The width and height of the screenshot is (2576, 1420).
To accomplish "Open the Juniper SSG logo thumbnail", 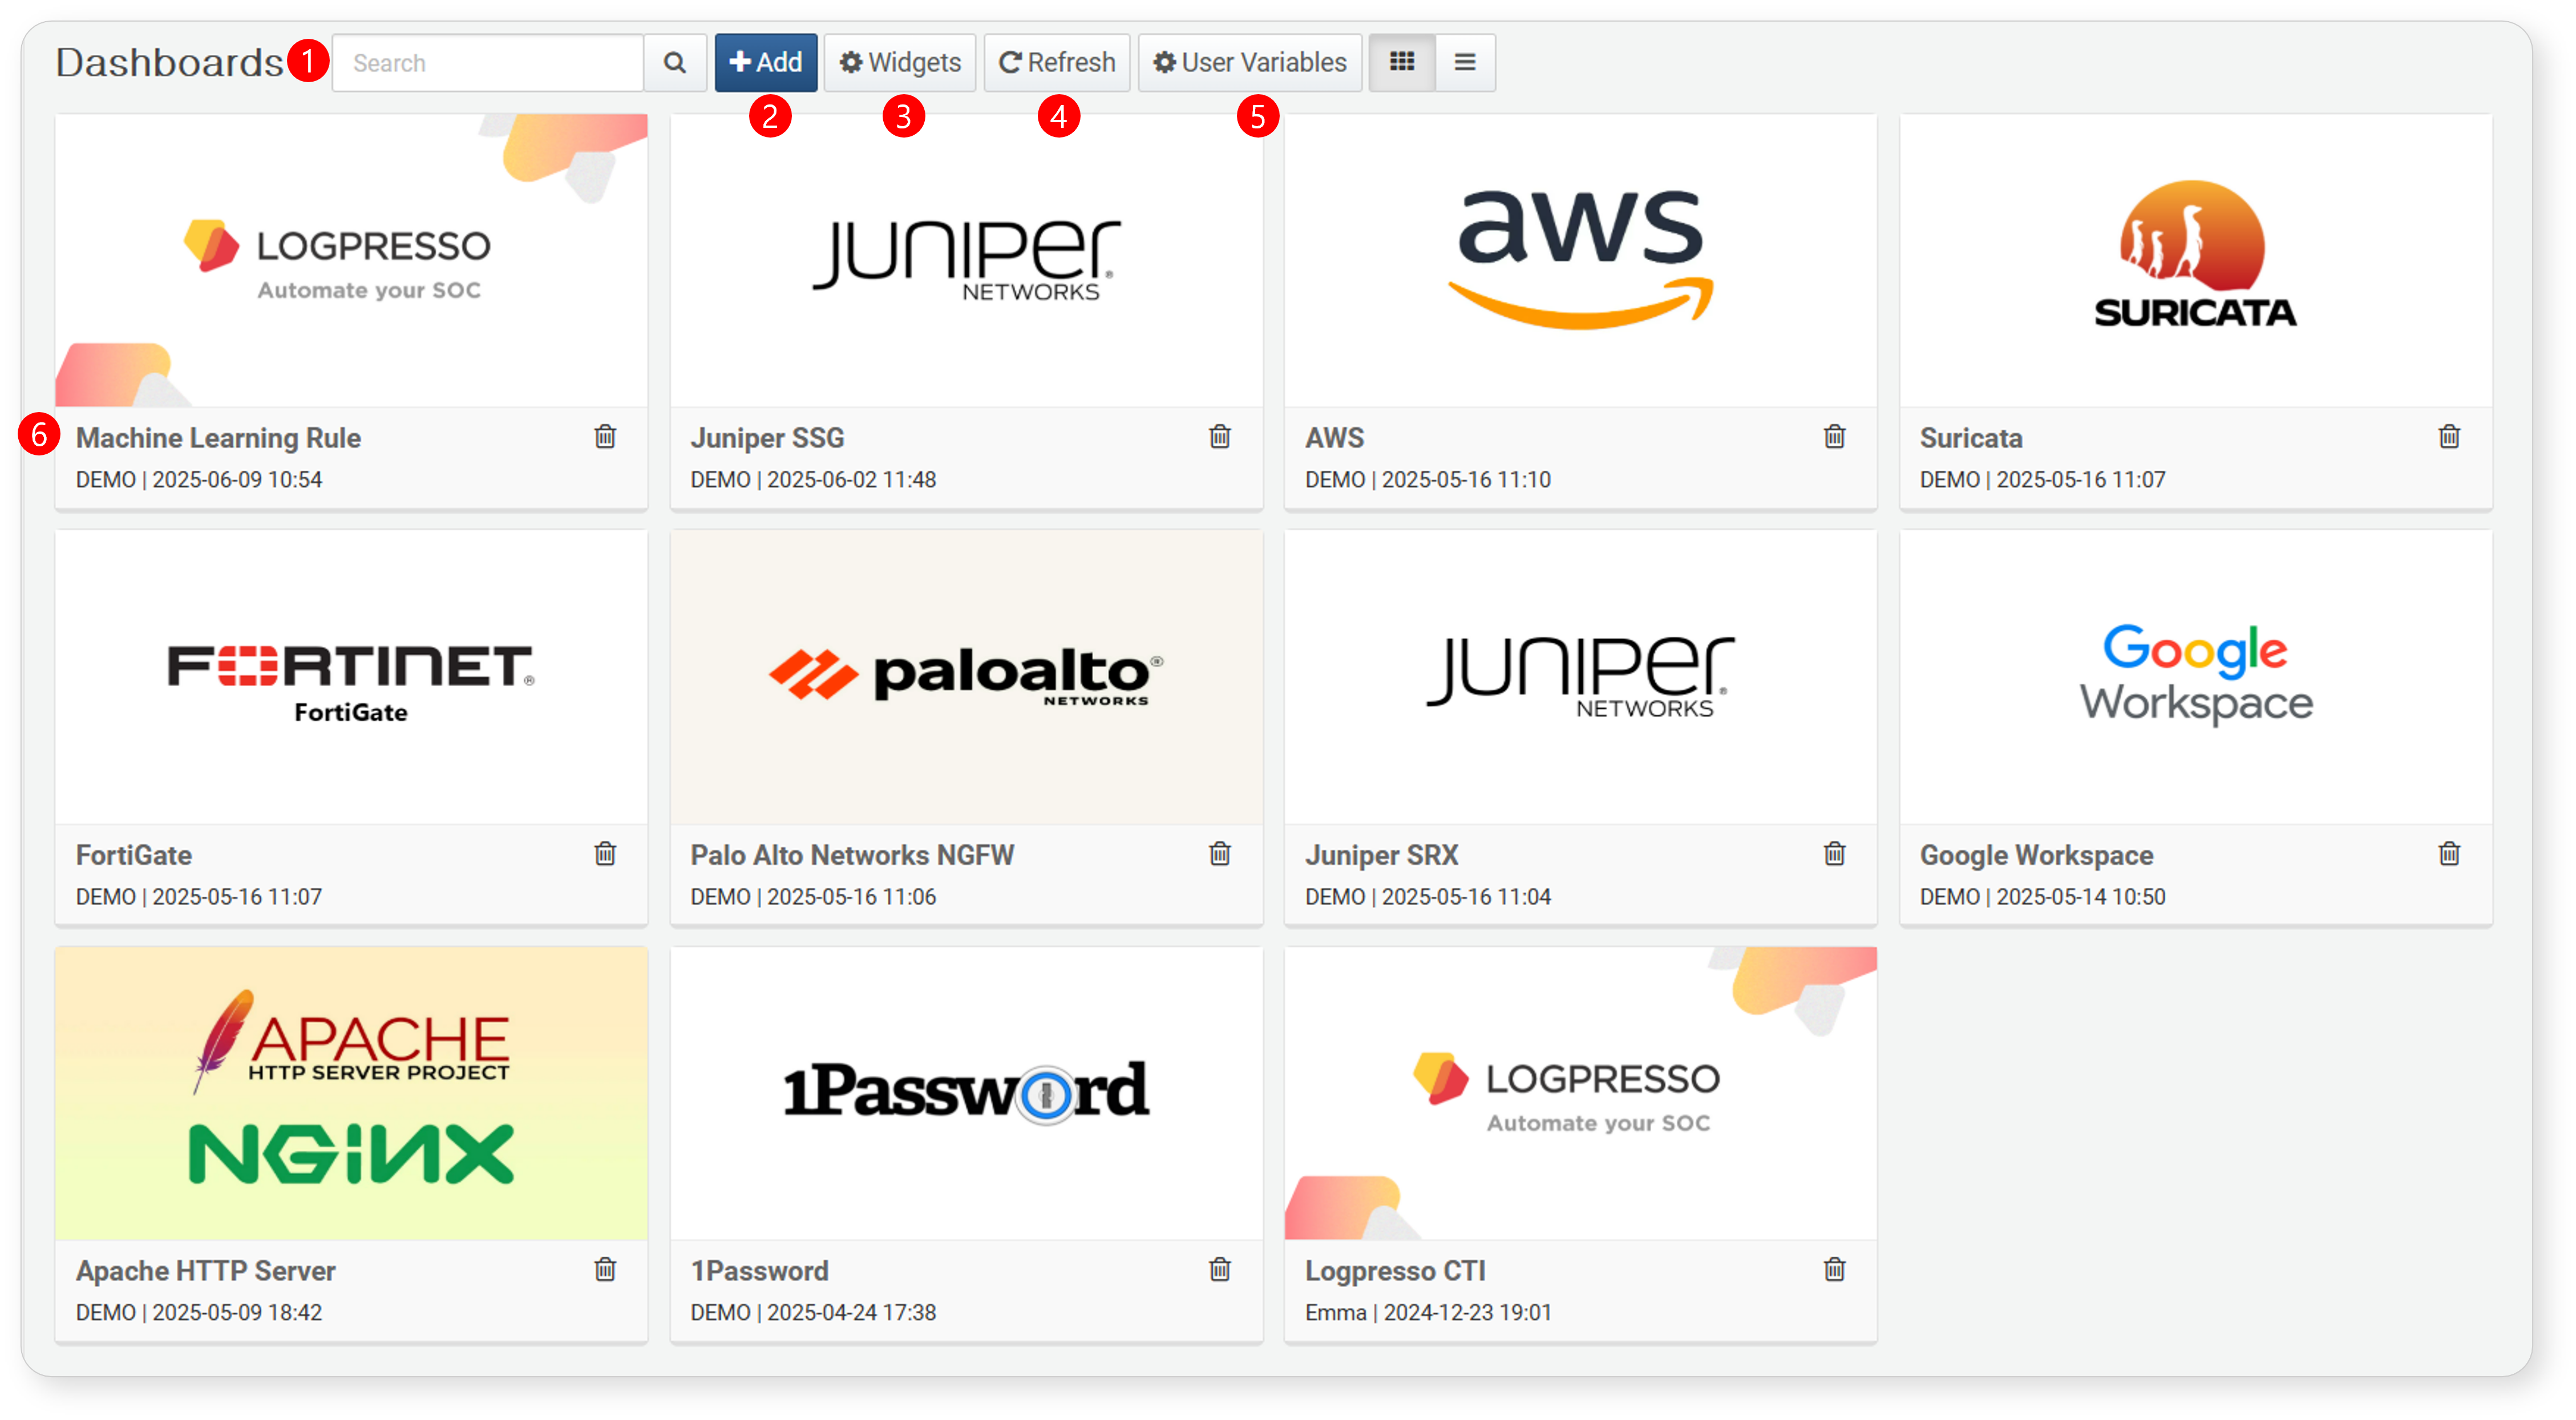I will 966,260.
